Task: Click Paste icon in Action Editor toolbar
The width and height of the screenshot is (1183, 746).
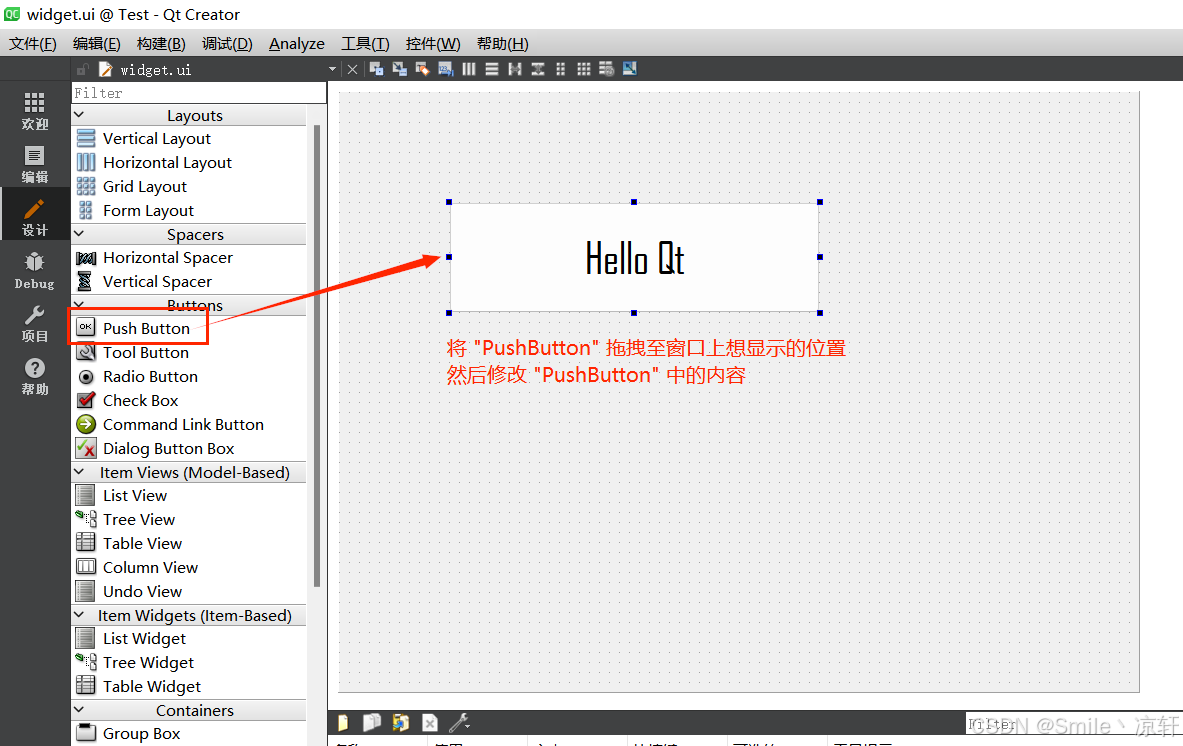Action: pos(401,723)
